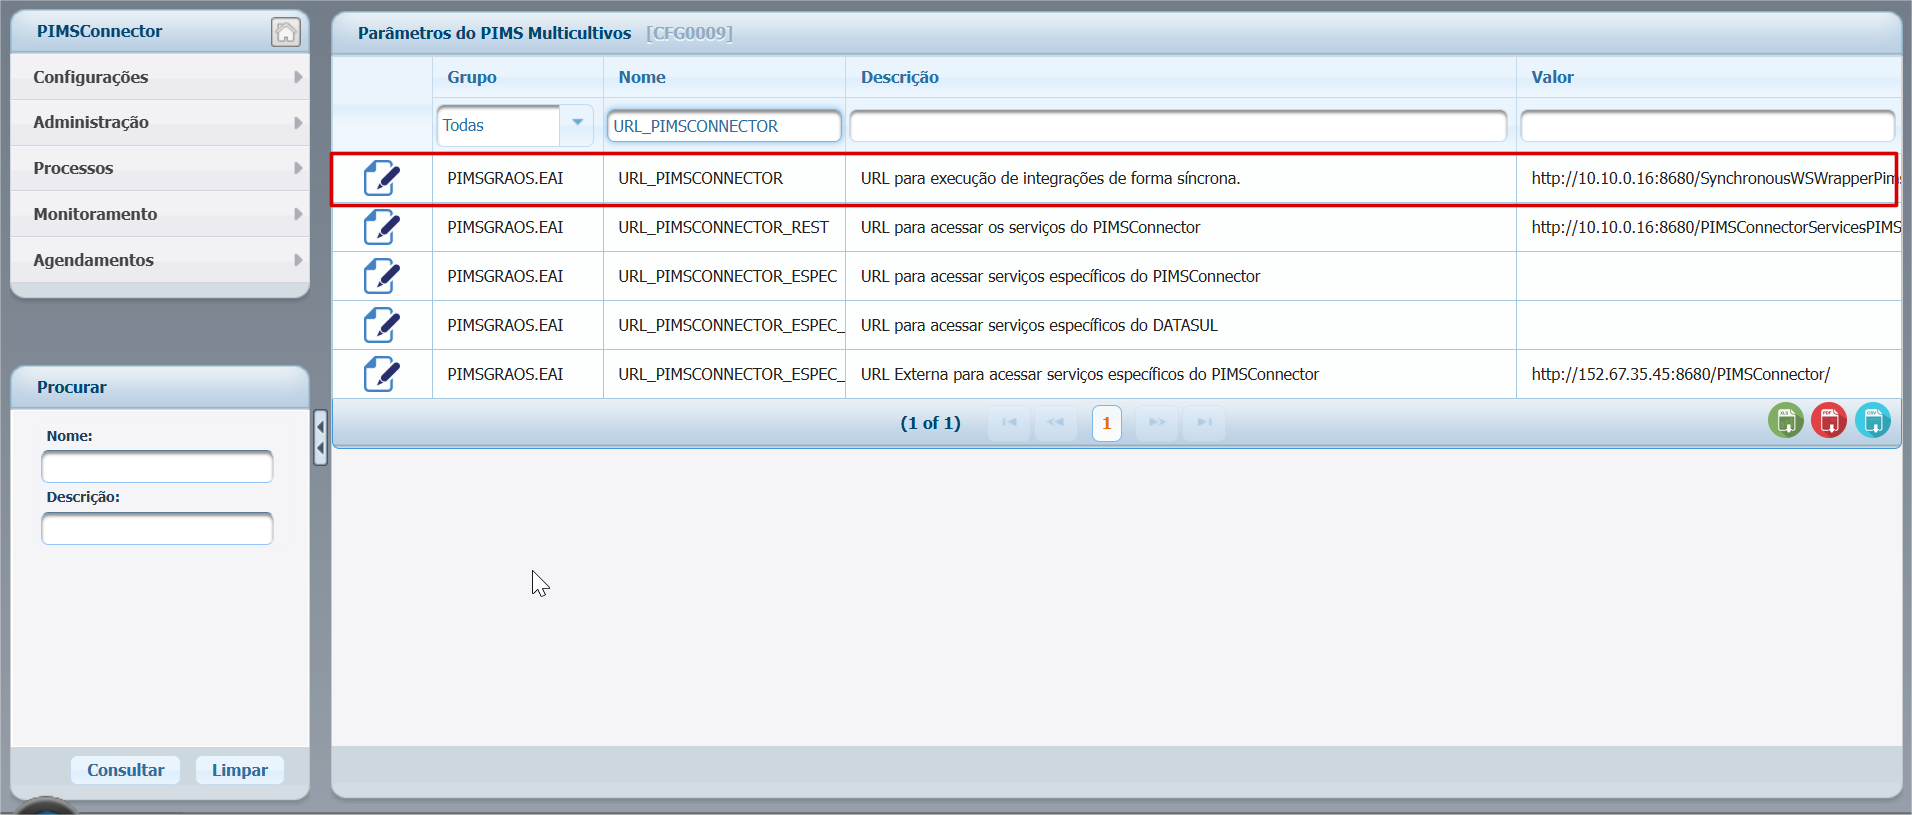Viewport: 1912px width, 815px height.
Task: Expand the Agendamentos menu
Action: pos(160,260)
